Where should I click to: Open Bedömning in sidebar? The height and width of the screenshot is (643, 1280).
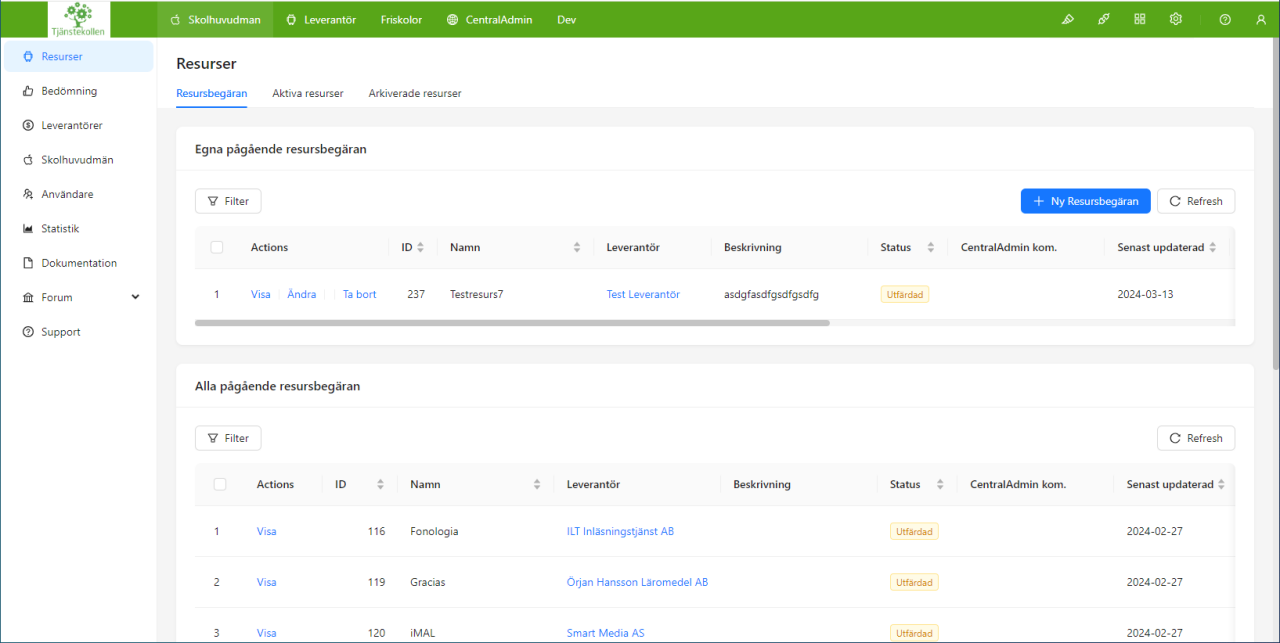click(78, 91)
